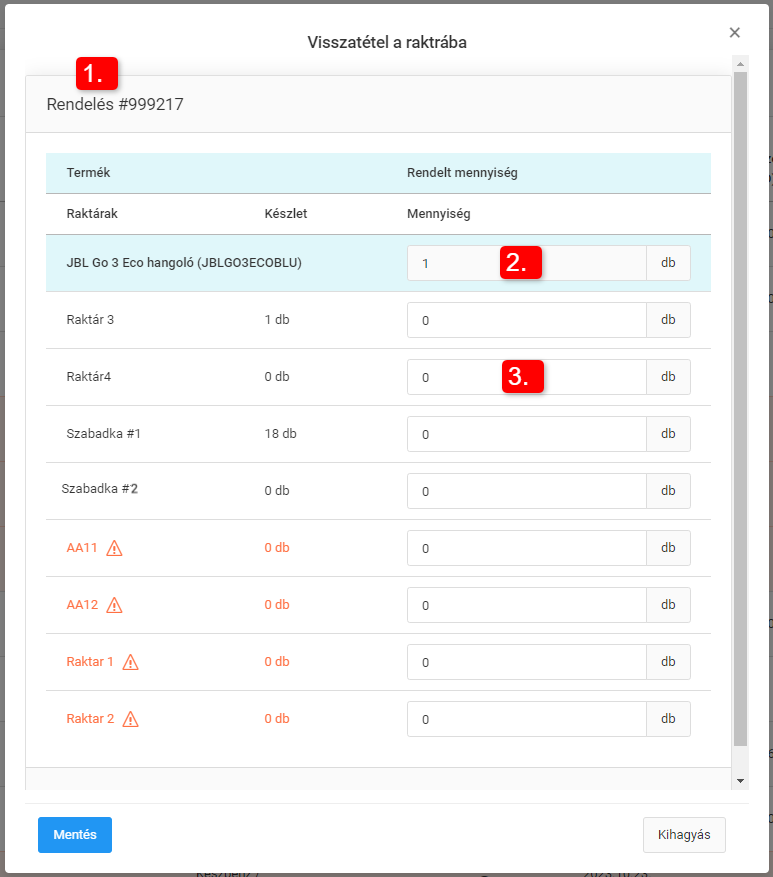This screenshot has width=773, height=877.
Task: Click the warning triangle beside Raktar 1
Action: point(130,662)
